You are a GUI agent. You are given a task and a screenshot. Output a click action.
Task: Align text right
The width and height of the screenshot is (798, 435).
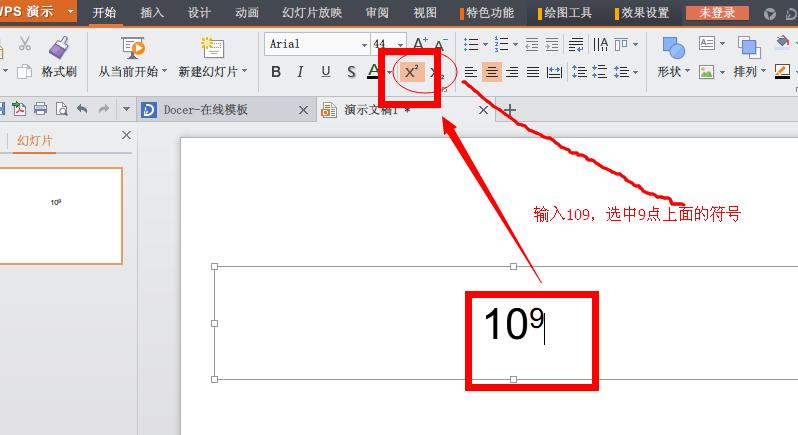point(512,72)
